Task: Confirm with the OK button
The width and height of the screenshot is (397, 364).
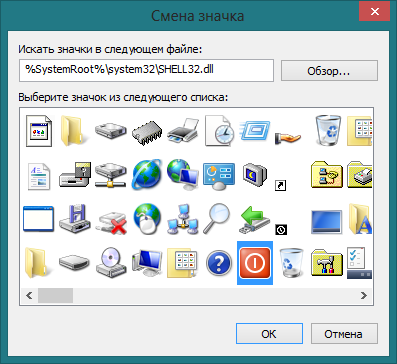Action: coord(269,333)
